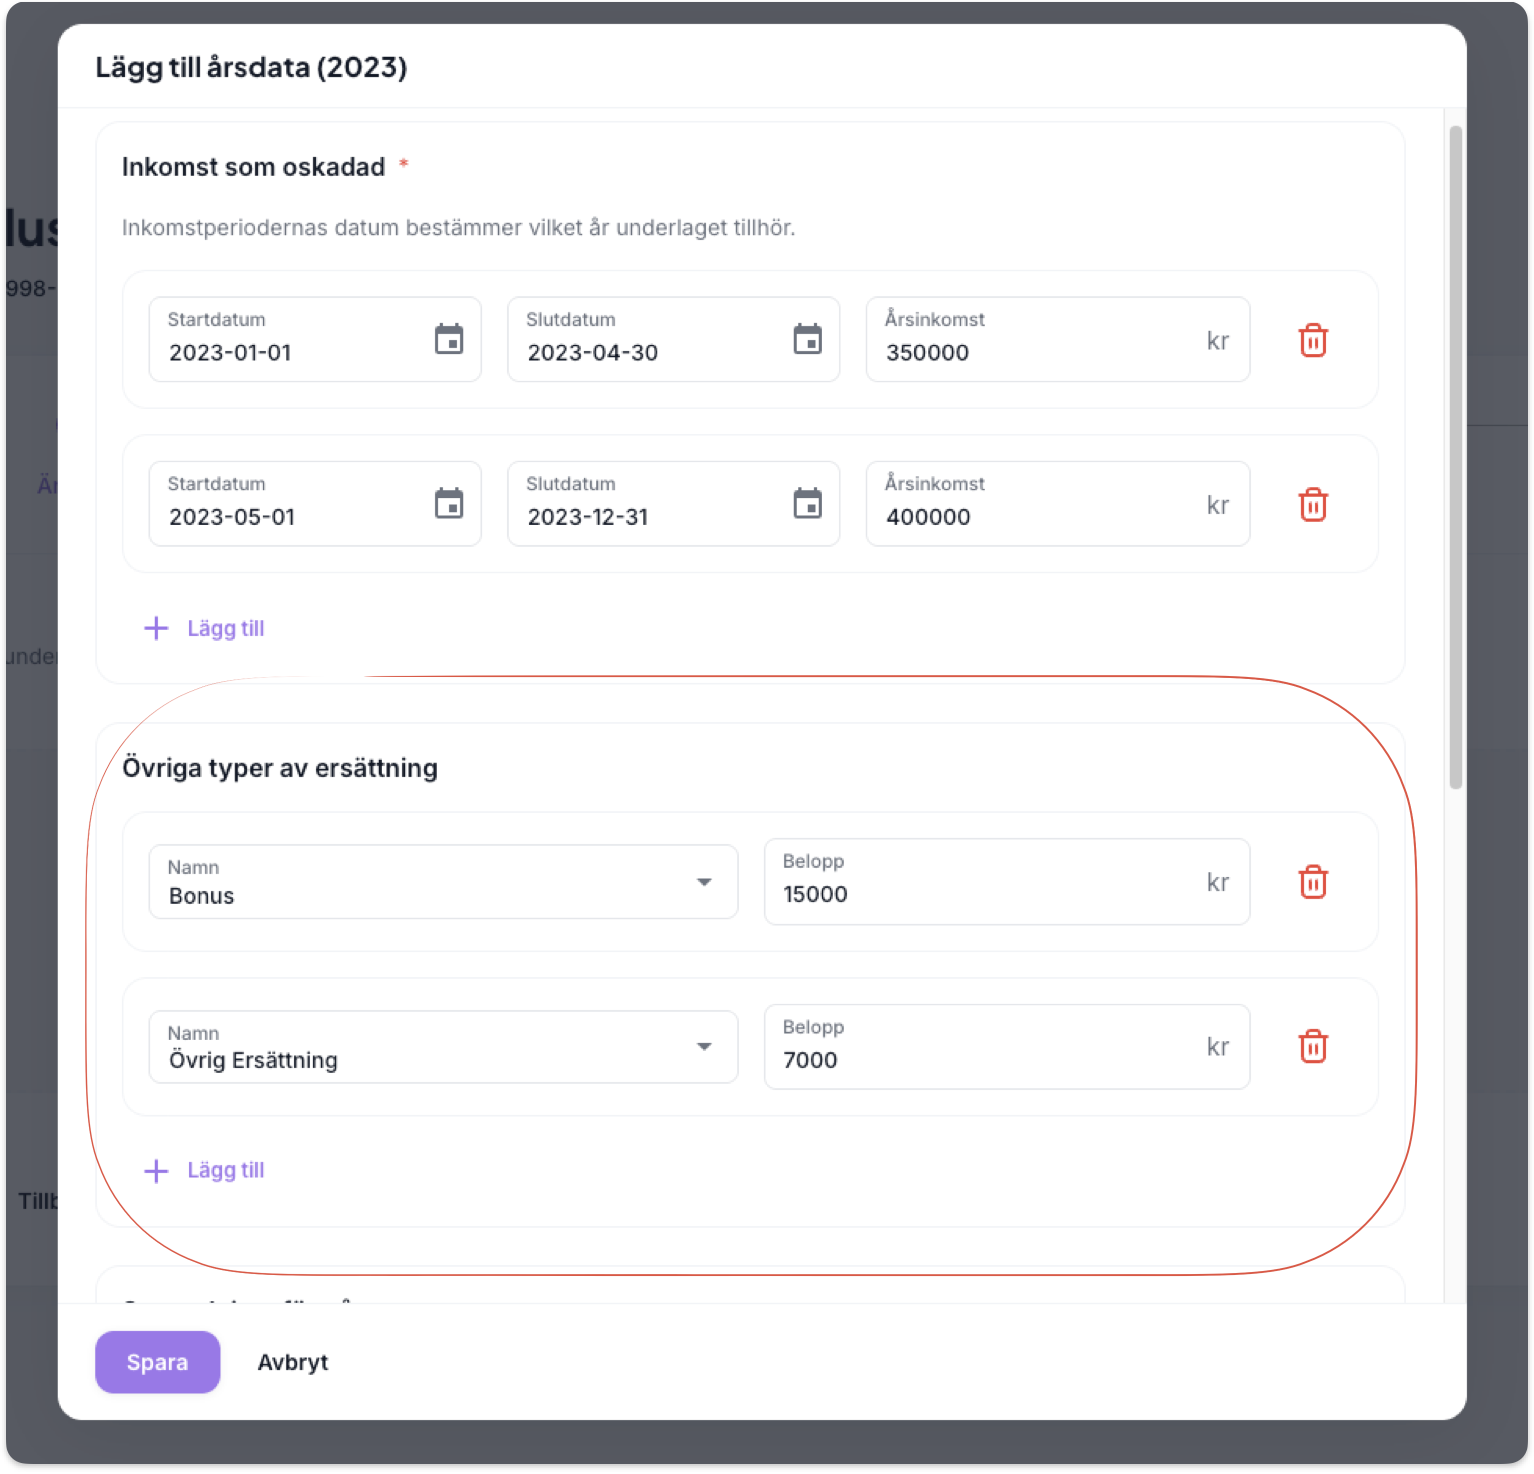Delete the 350000 kr income row
Image resolution: width=1534 pixels, height=1474 pixels.
[x=1312, y=341]
